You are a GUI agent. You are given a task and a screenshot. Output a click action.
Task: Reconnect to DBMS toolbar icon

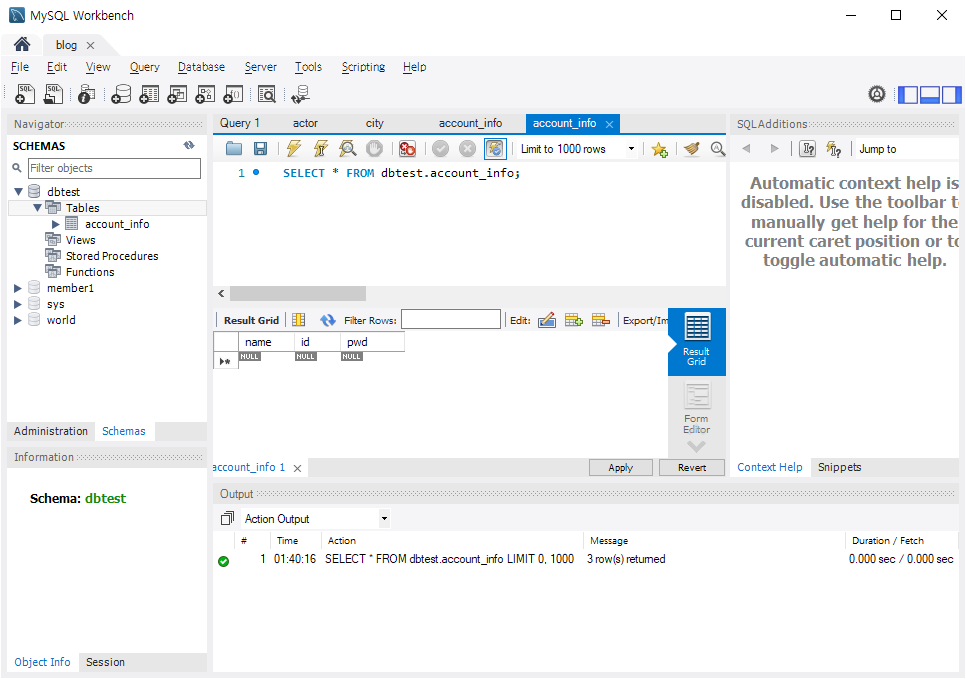tap(300, 94)
